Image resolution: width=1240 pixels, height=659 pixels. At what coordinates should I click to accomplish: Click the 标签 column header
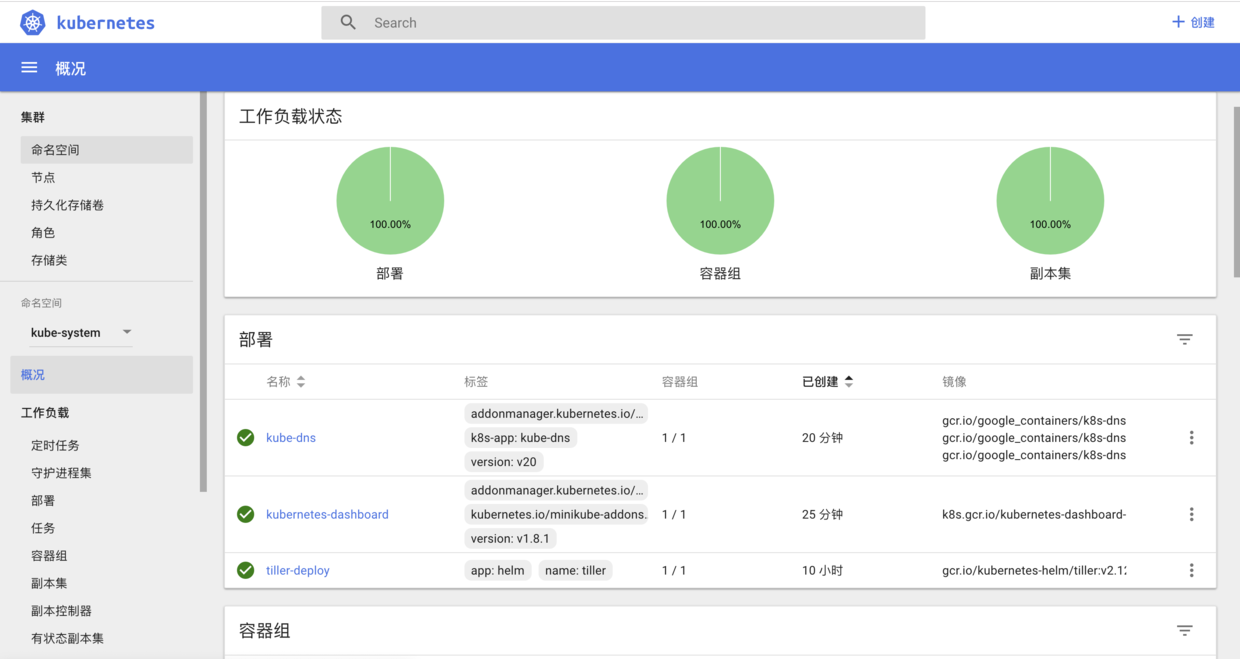click(476, 382)
